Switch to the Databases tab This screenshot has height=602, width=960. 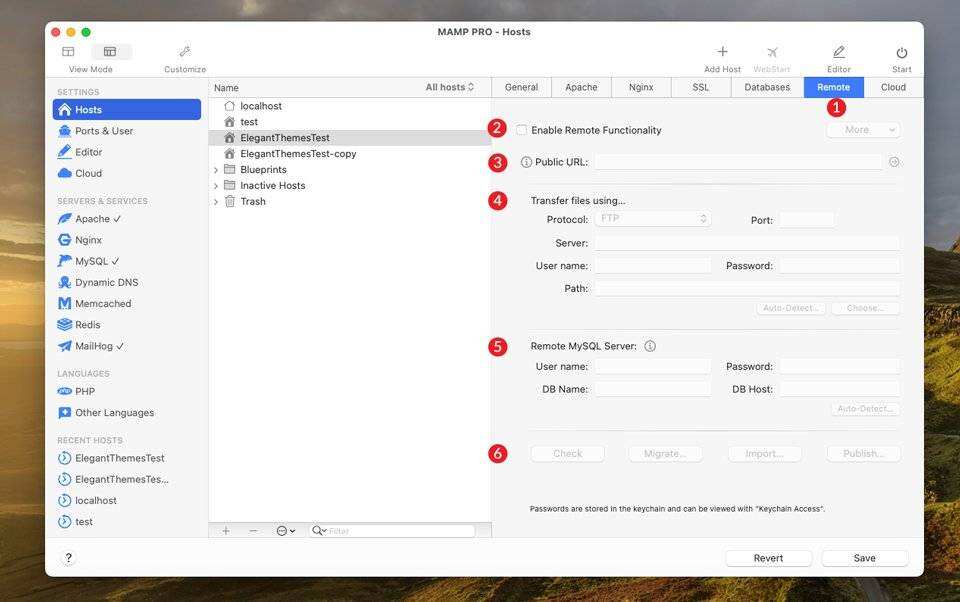tap(767, 88)
